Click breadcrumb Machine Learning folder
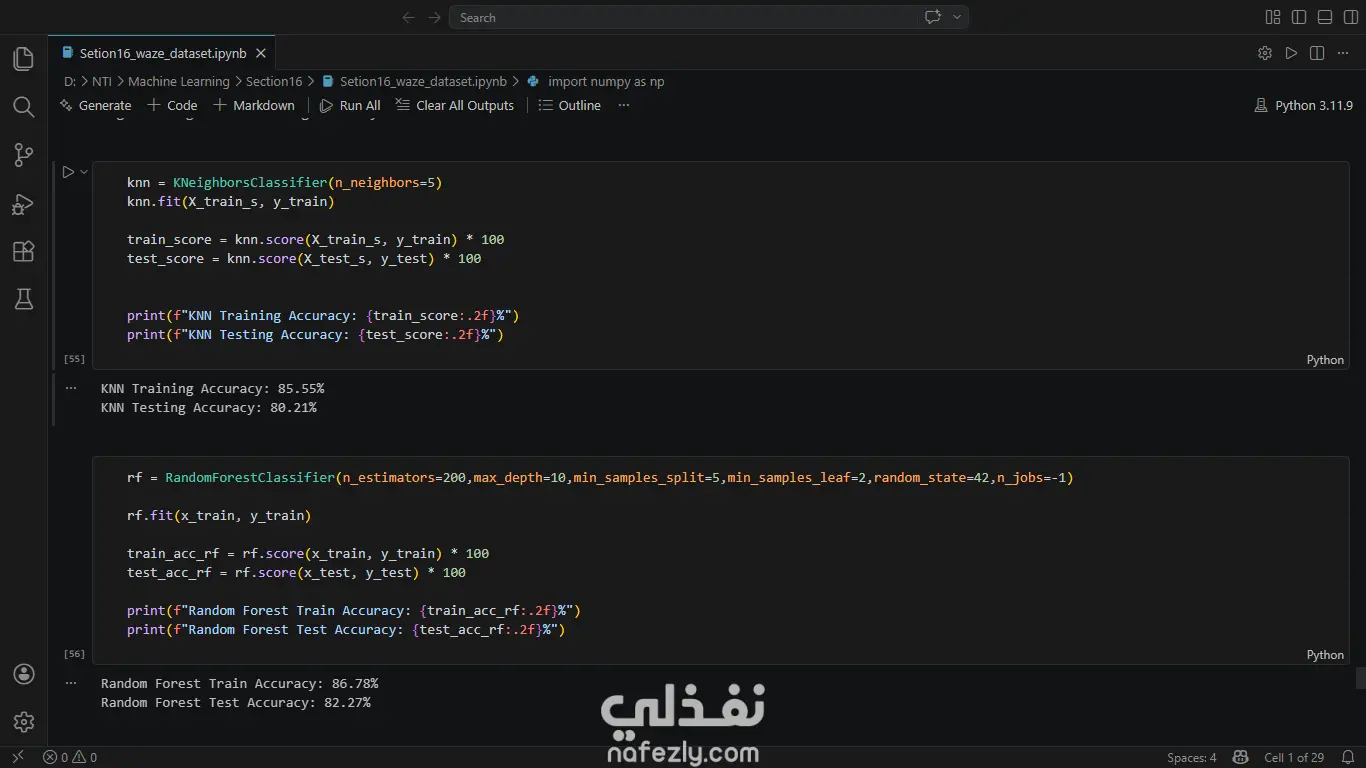The width and height of the screenshot is (1366, 768). point(178,81)
